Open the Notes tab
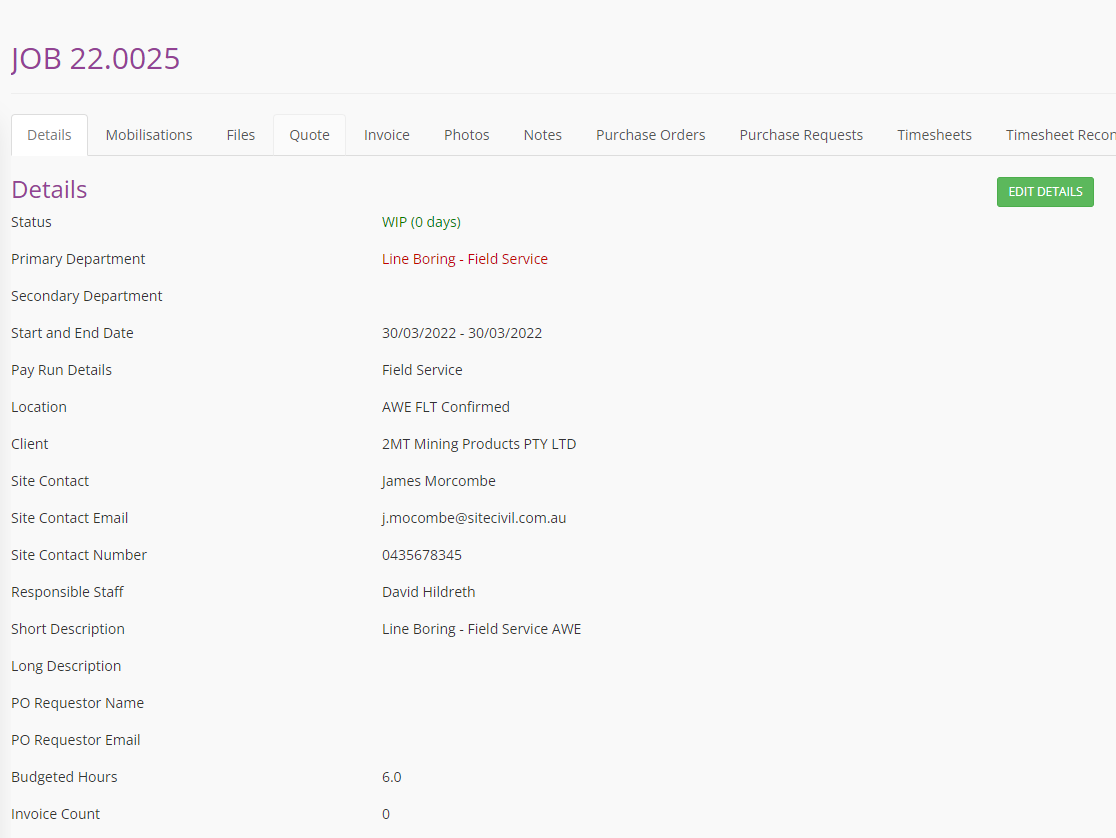The image size is (1116, 838). point(543,135)
